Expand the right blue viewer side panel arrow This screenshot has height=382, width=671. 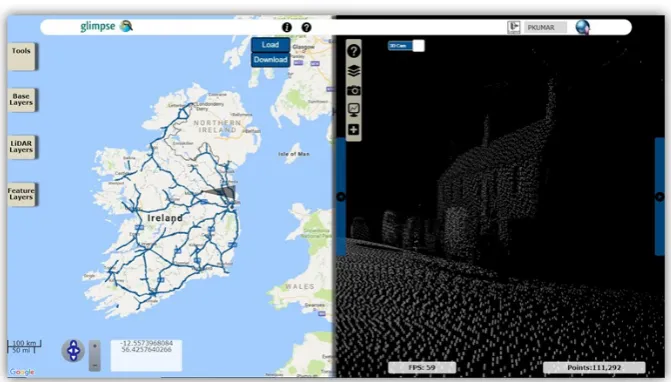pos(660,197)
